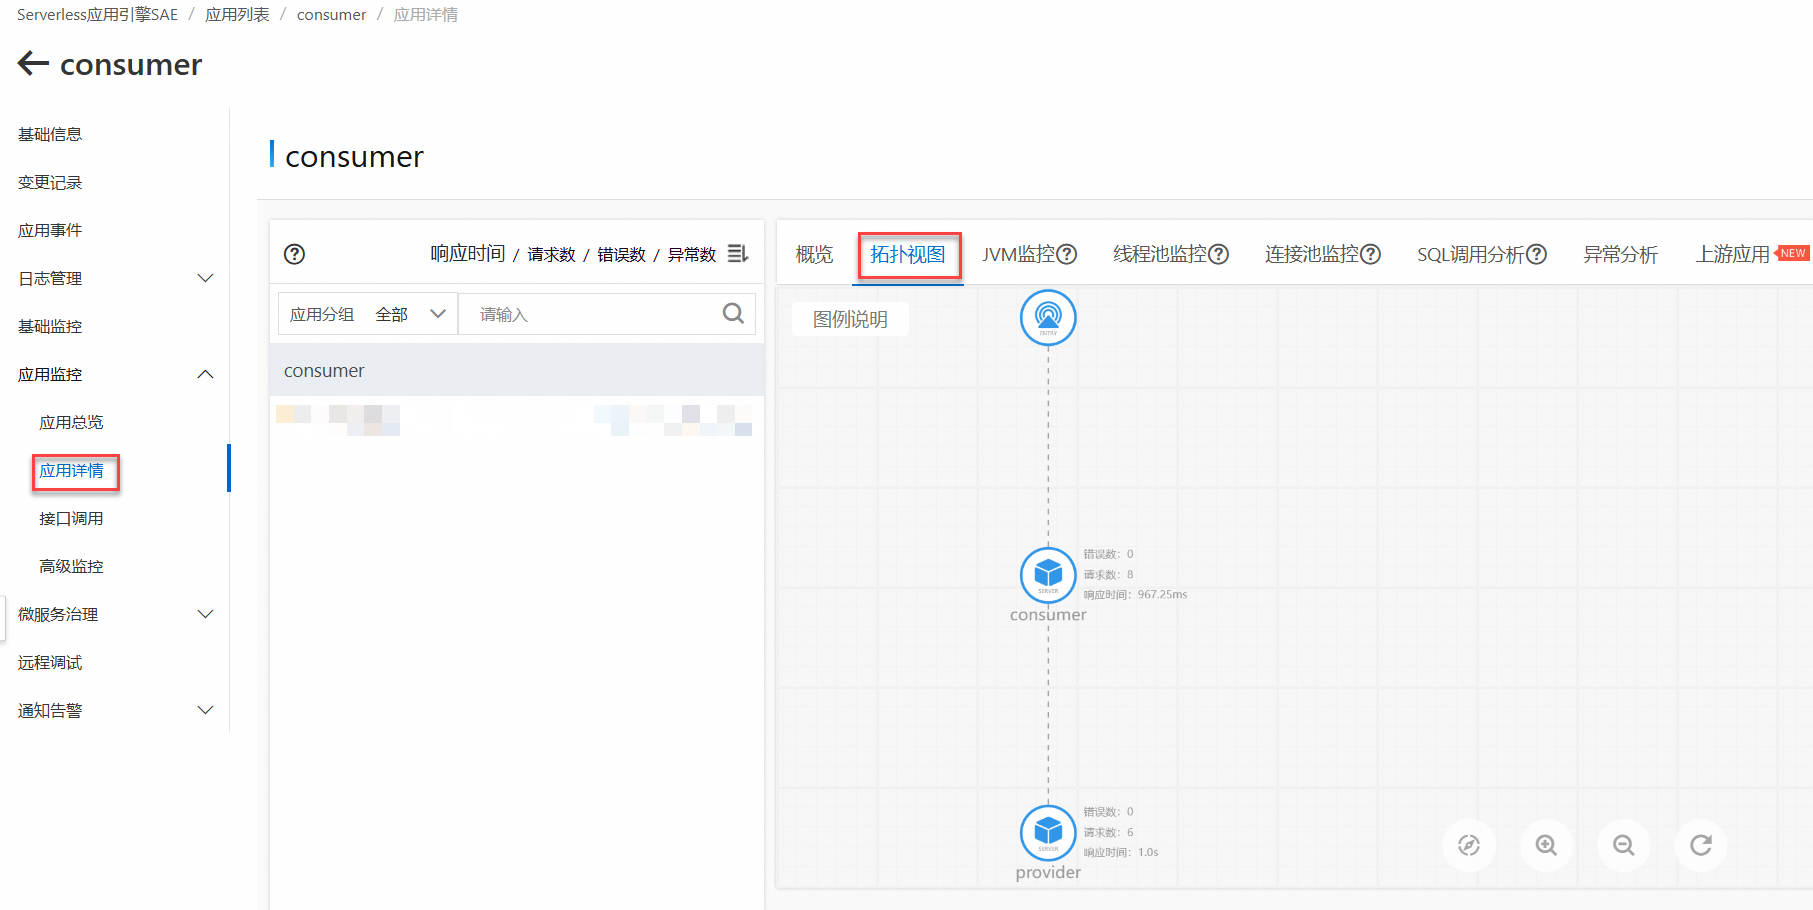
Task: Click the back arrow next to consumer title
Action: (33, 64)
